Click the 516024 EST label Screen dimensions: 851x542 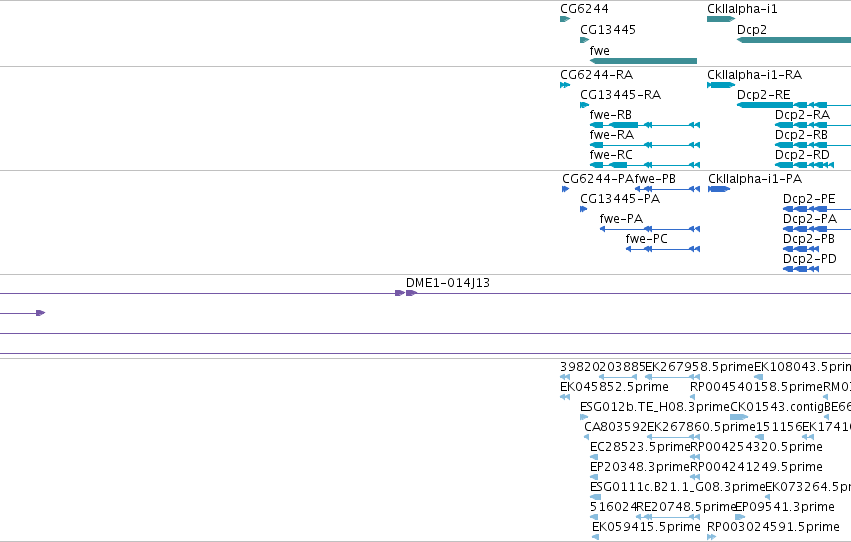tap(613, 507)
